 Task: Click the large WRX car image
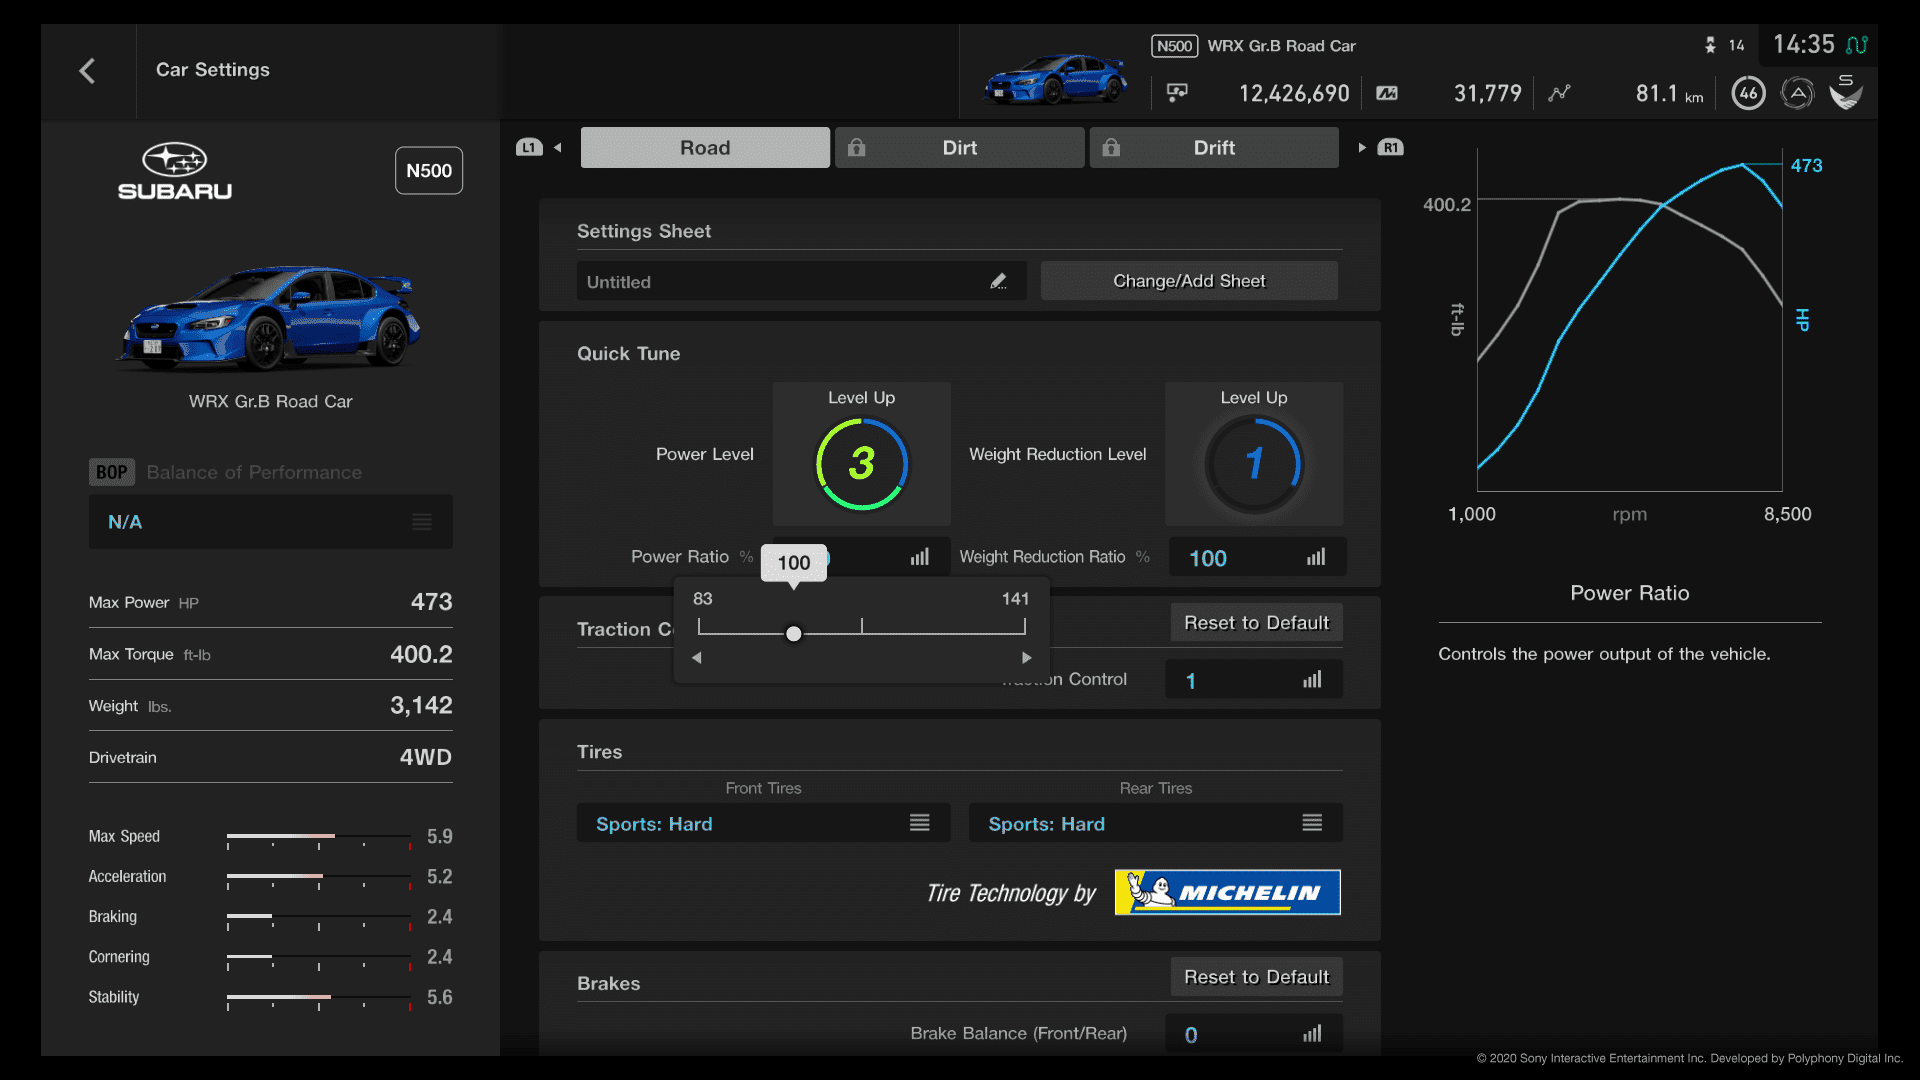pyautogui.click(x=270, y=317)
